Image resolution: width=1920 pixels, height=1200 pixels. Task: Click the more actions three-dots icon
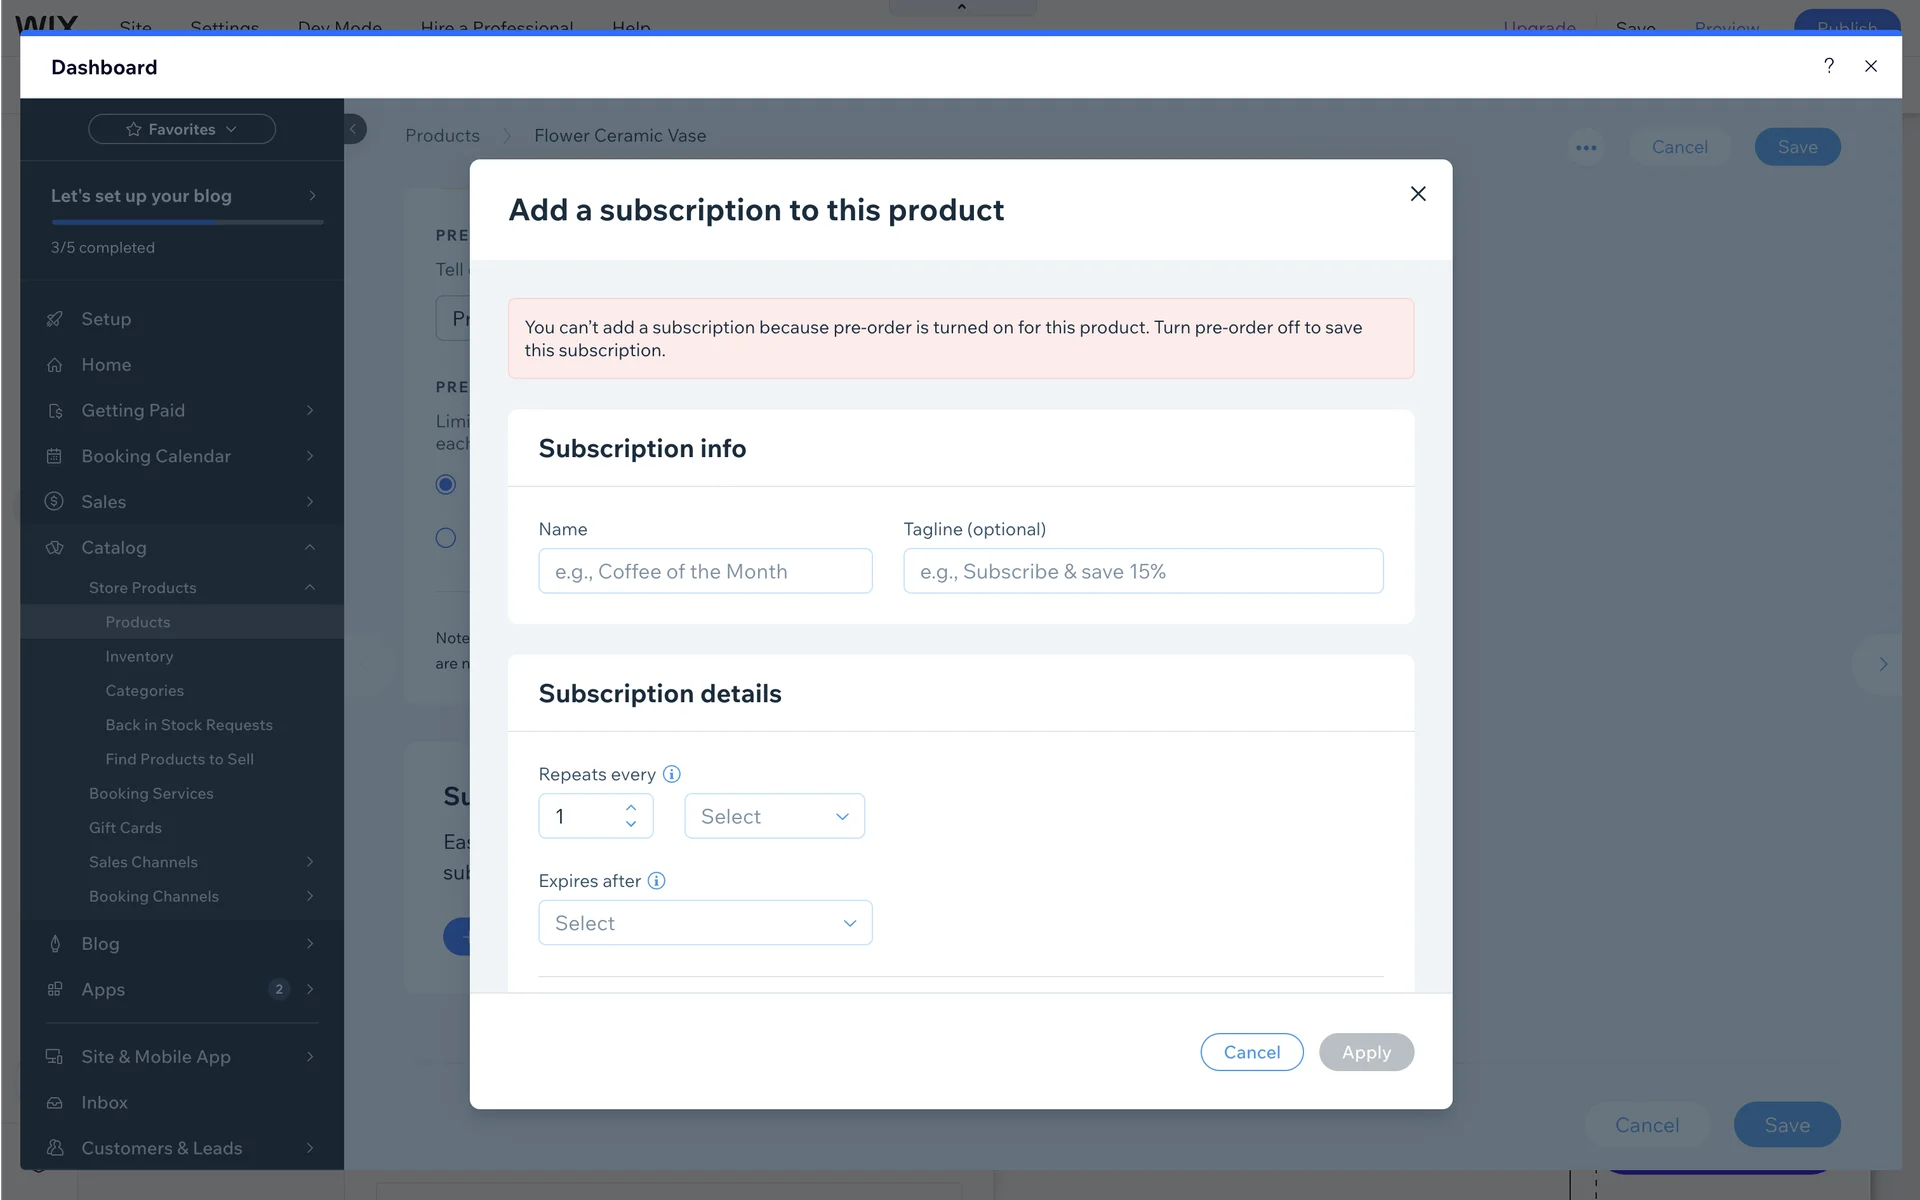[1586, 148]
